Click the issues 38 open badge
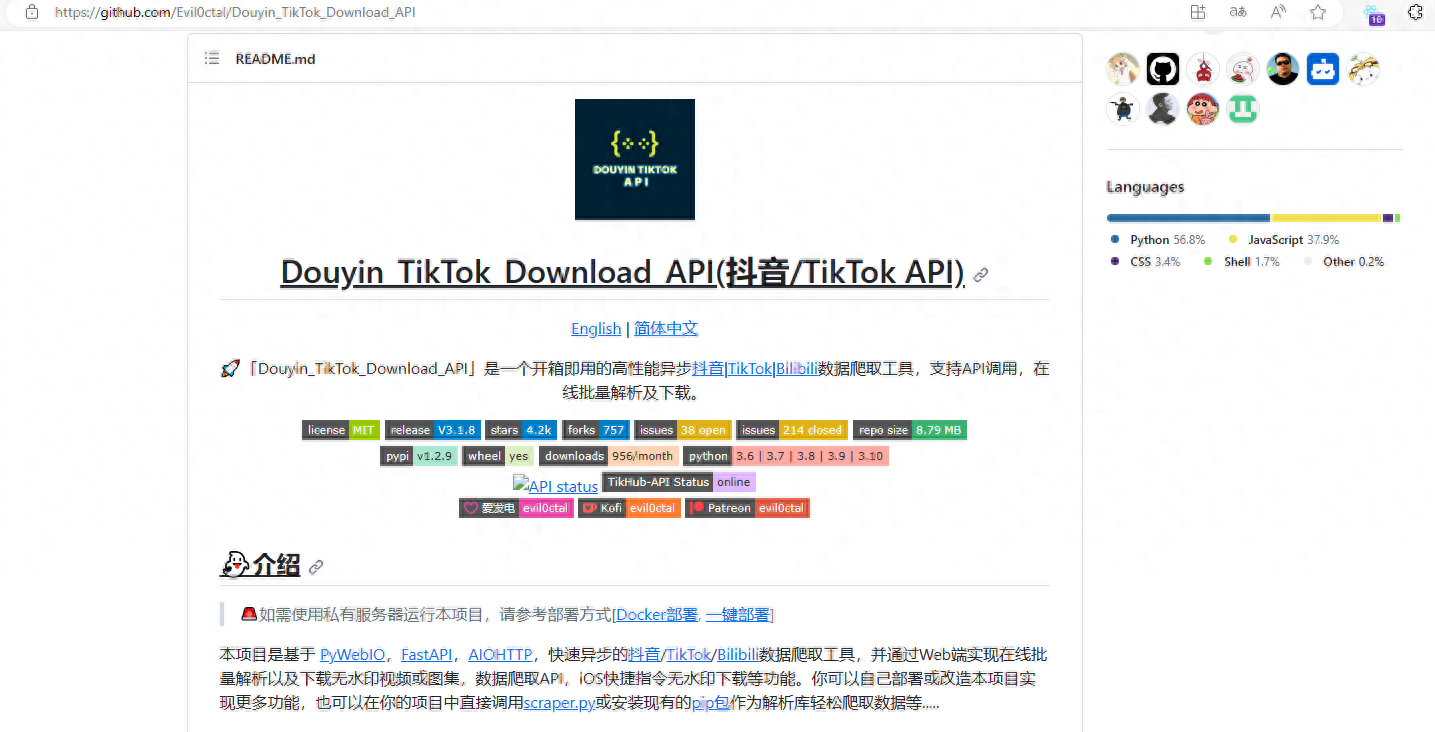This screenshot has height=732, width=1435. (683, 430)
